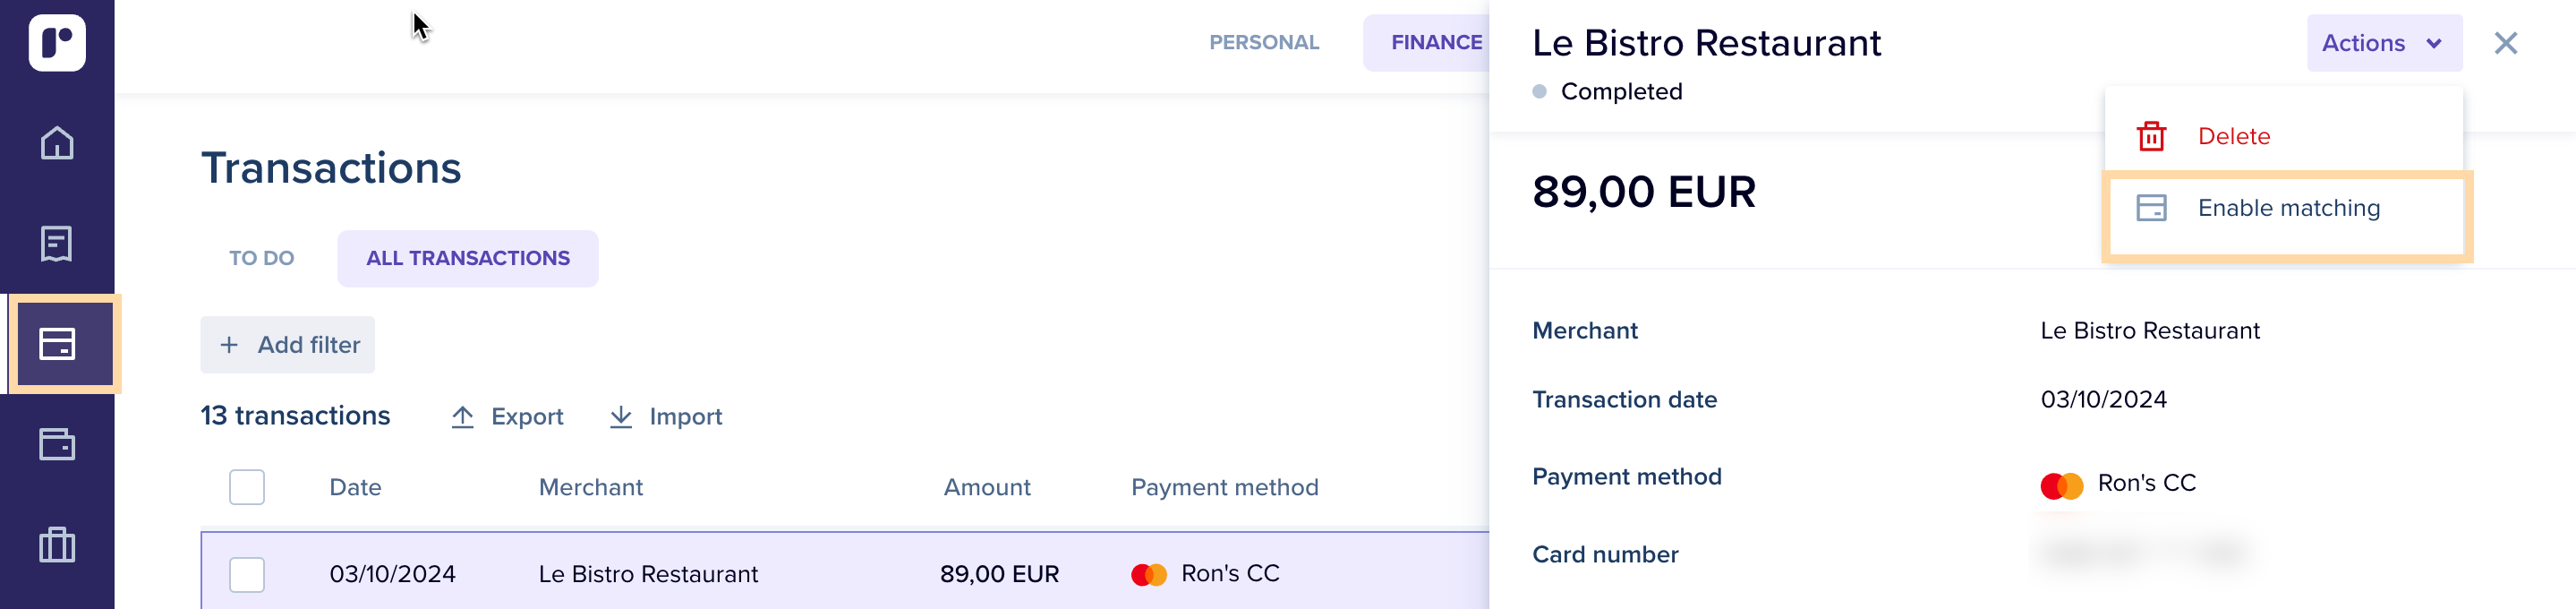2576x609 pixels.
Task: Click the Import download arrow icon
Action: pos(621,417)
